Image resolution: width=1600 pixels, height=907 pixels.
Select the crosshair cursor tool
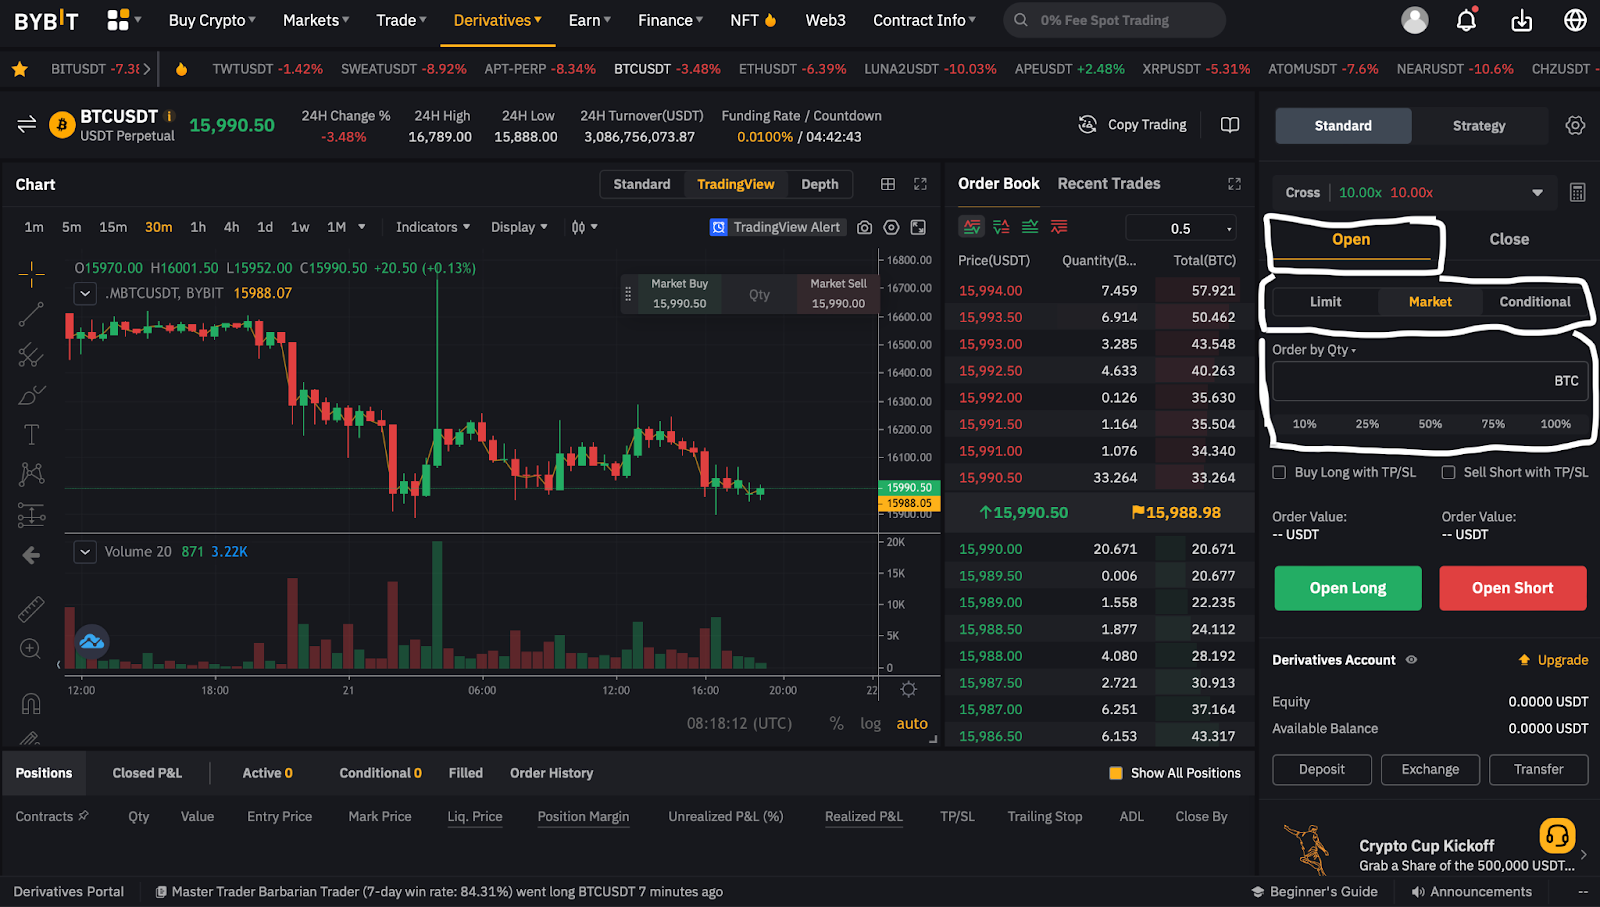click(x=32, y=273)
